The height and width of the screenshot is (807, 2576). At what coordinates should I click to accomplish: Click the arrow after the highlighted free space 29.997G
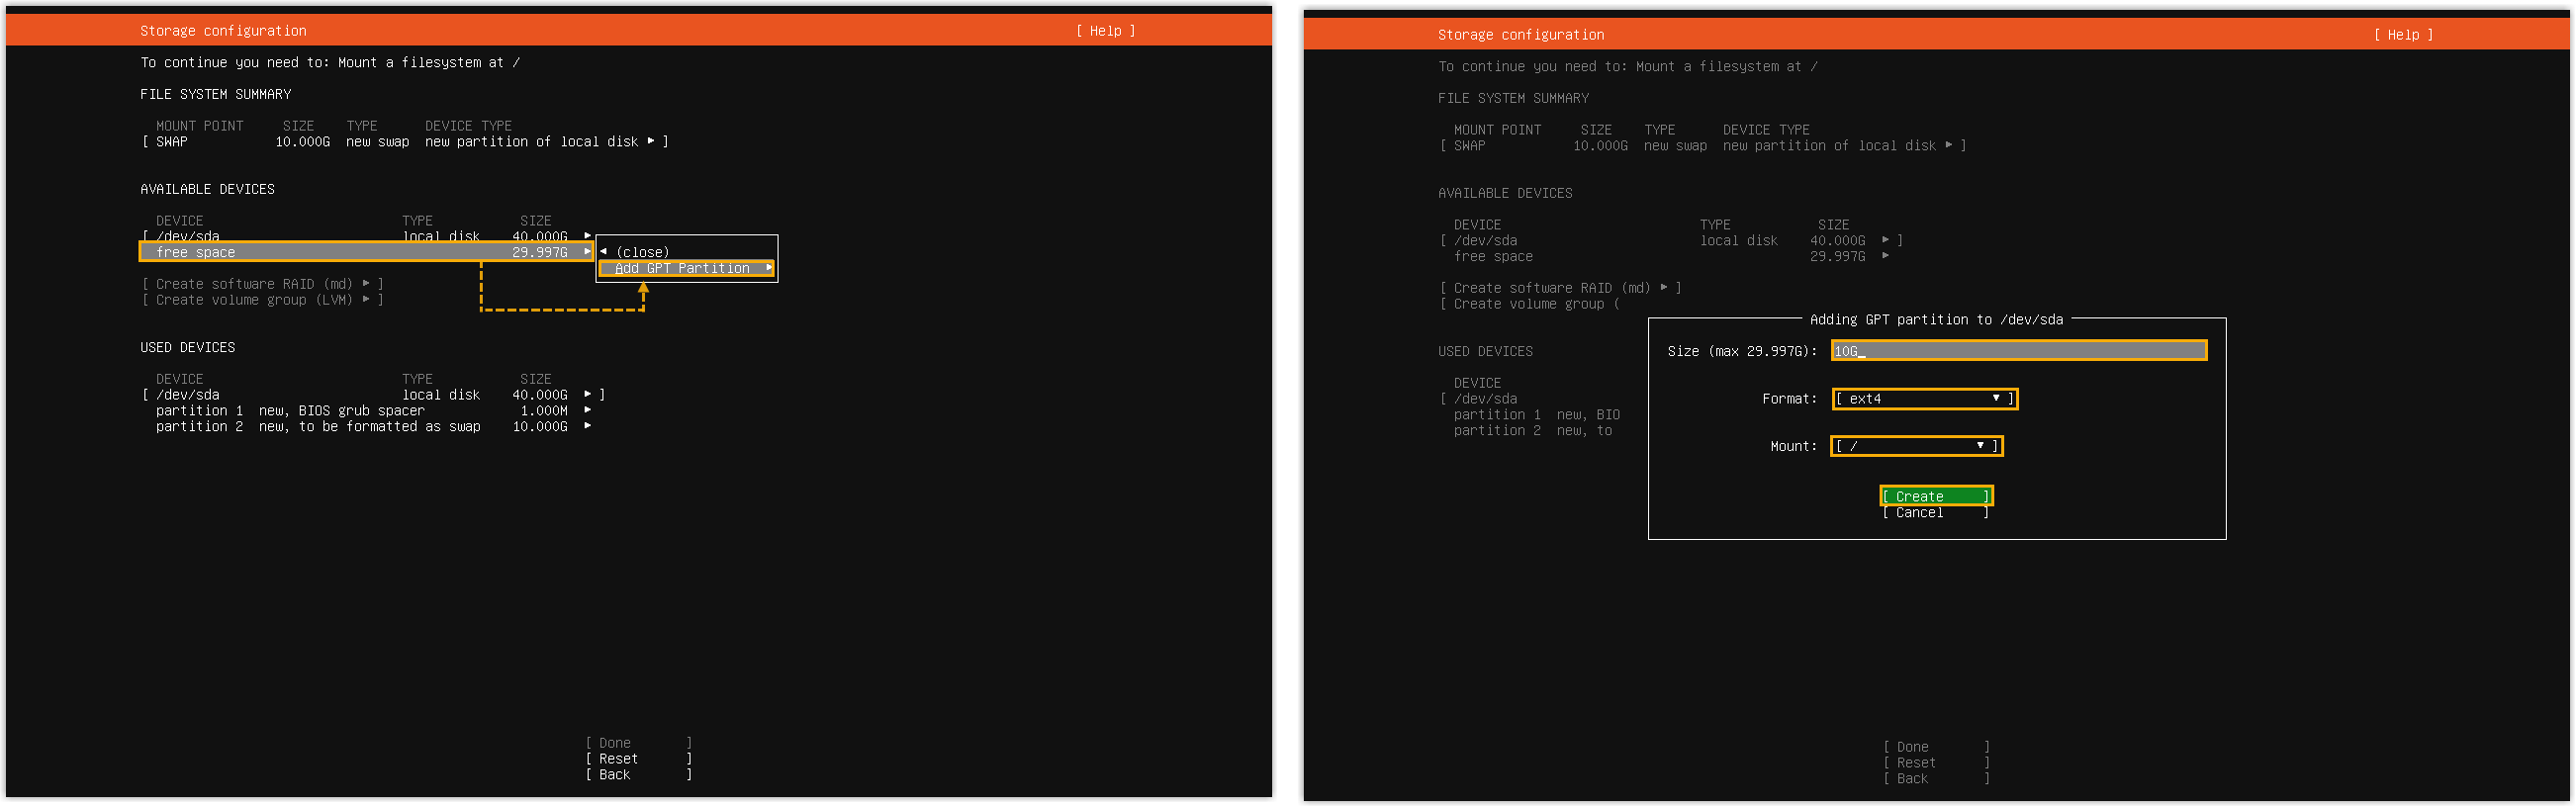[587, 252]
